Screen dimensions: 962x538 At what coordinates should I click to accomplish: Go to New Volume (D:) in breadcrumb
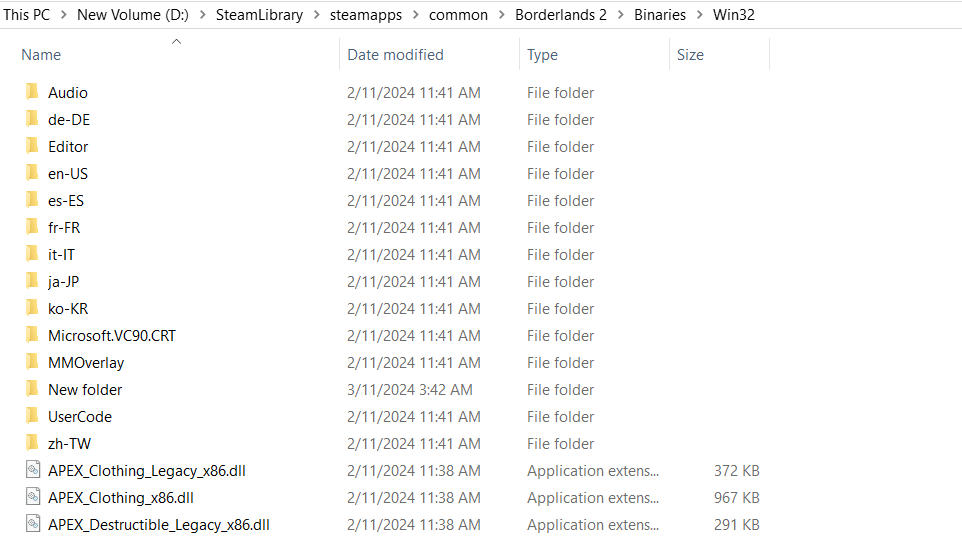click(133, 15)
